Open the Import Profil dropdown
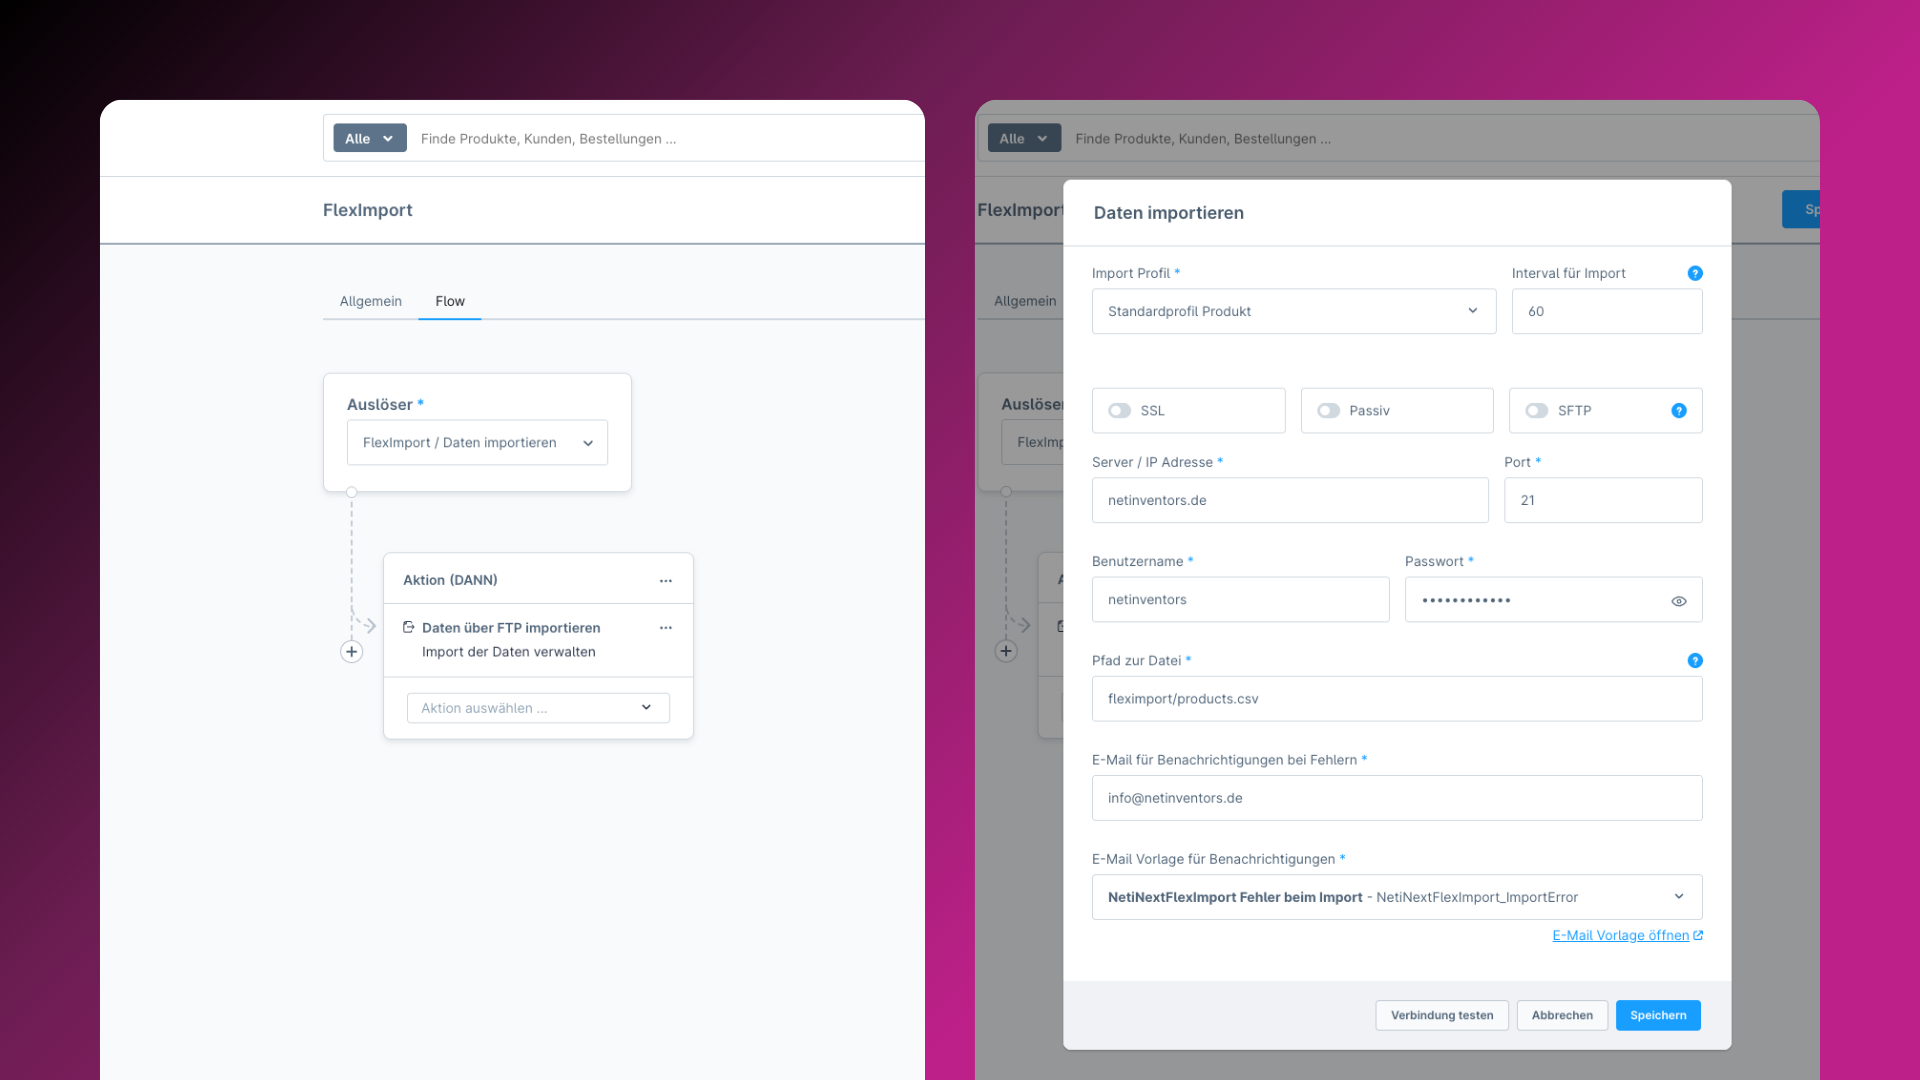1920x1080 pixels. point(1293,312)
